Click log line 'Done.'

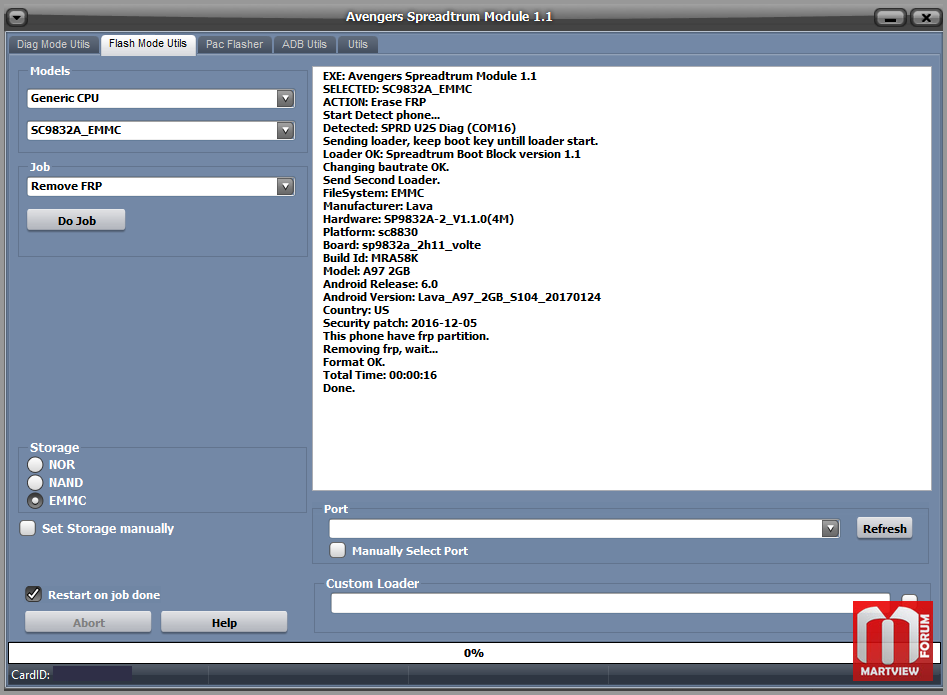pyautogui.click(x=339, y=388)
